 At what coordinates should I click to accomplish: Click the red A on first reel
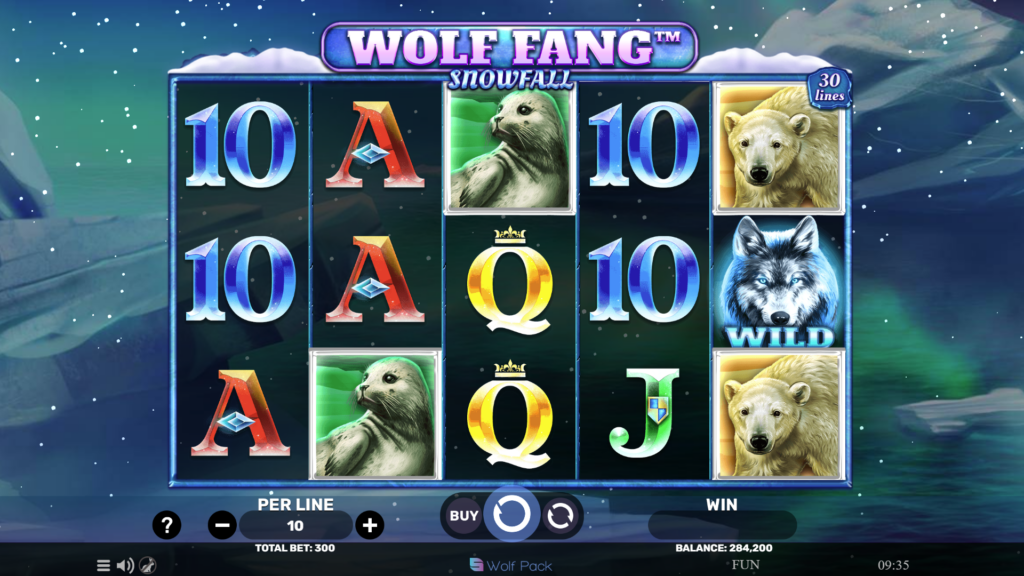[240, 413]
